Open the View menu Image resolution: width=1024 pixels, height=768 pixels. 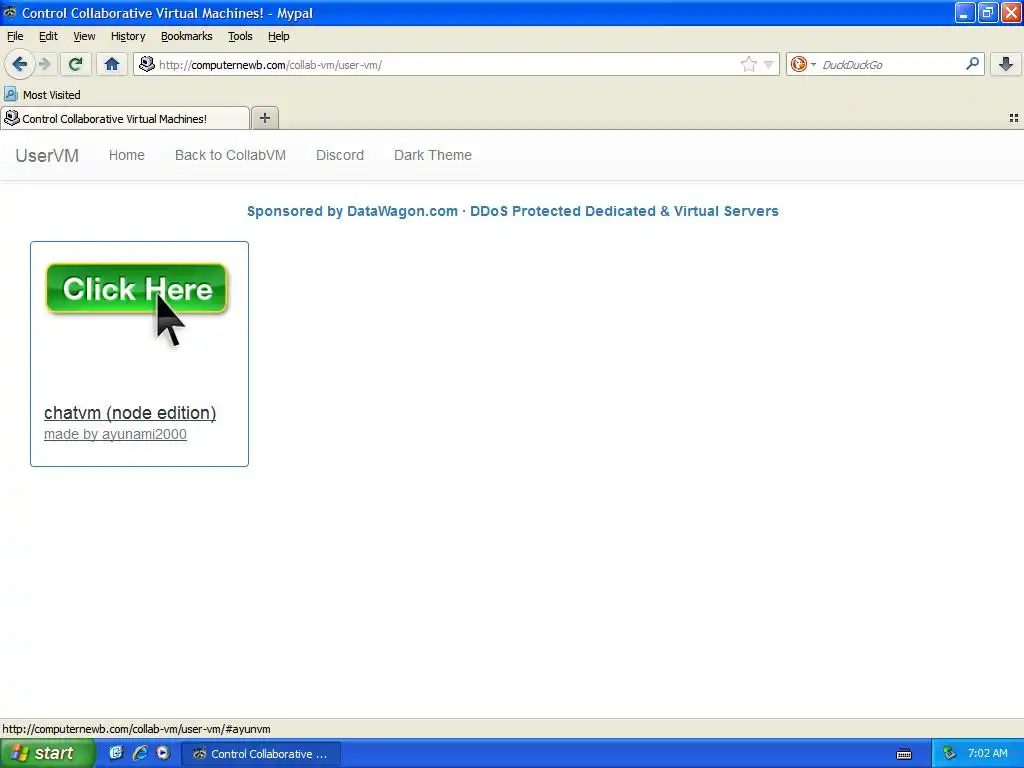coord(84,36)
